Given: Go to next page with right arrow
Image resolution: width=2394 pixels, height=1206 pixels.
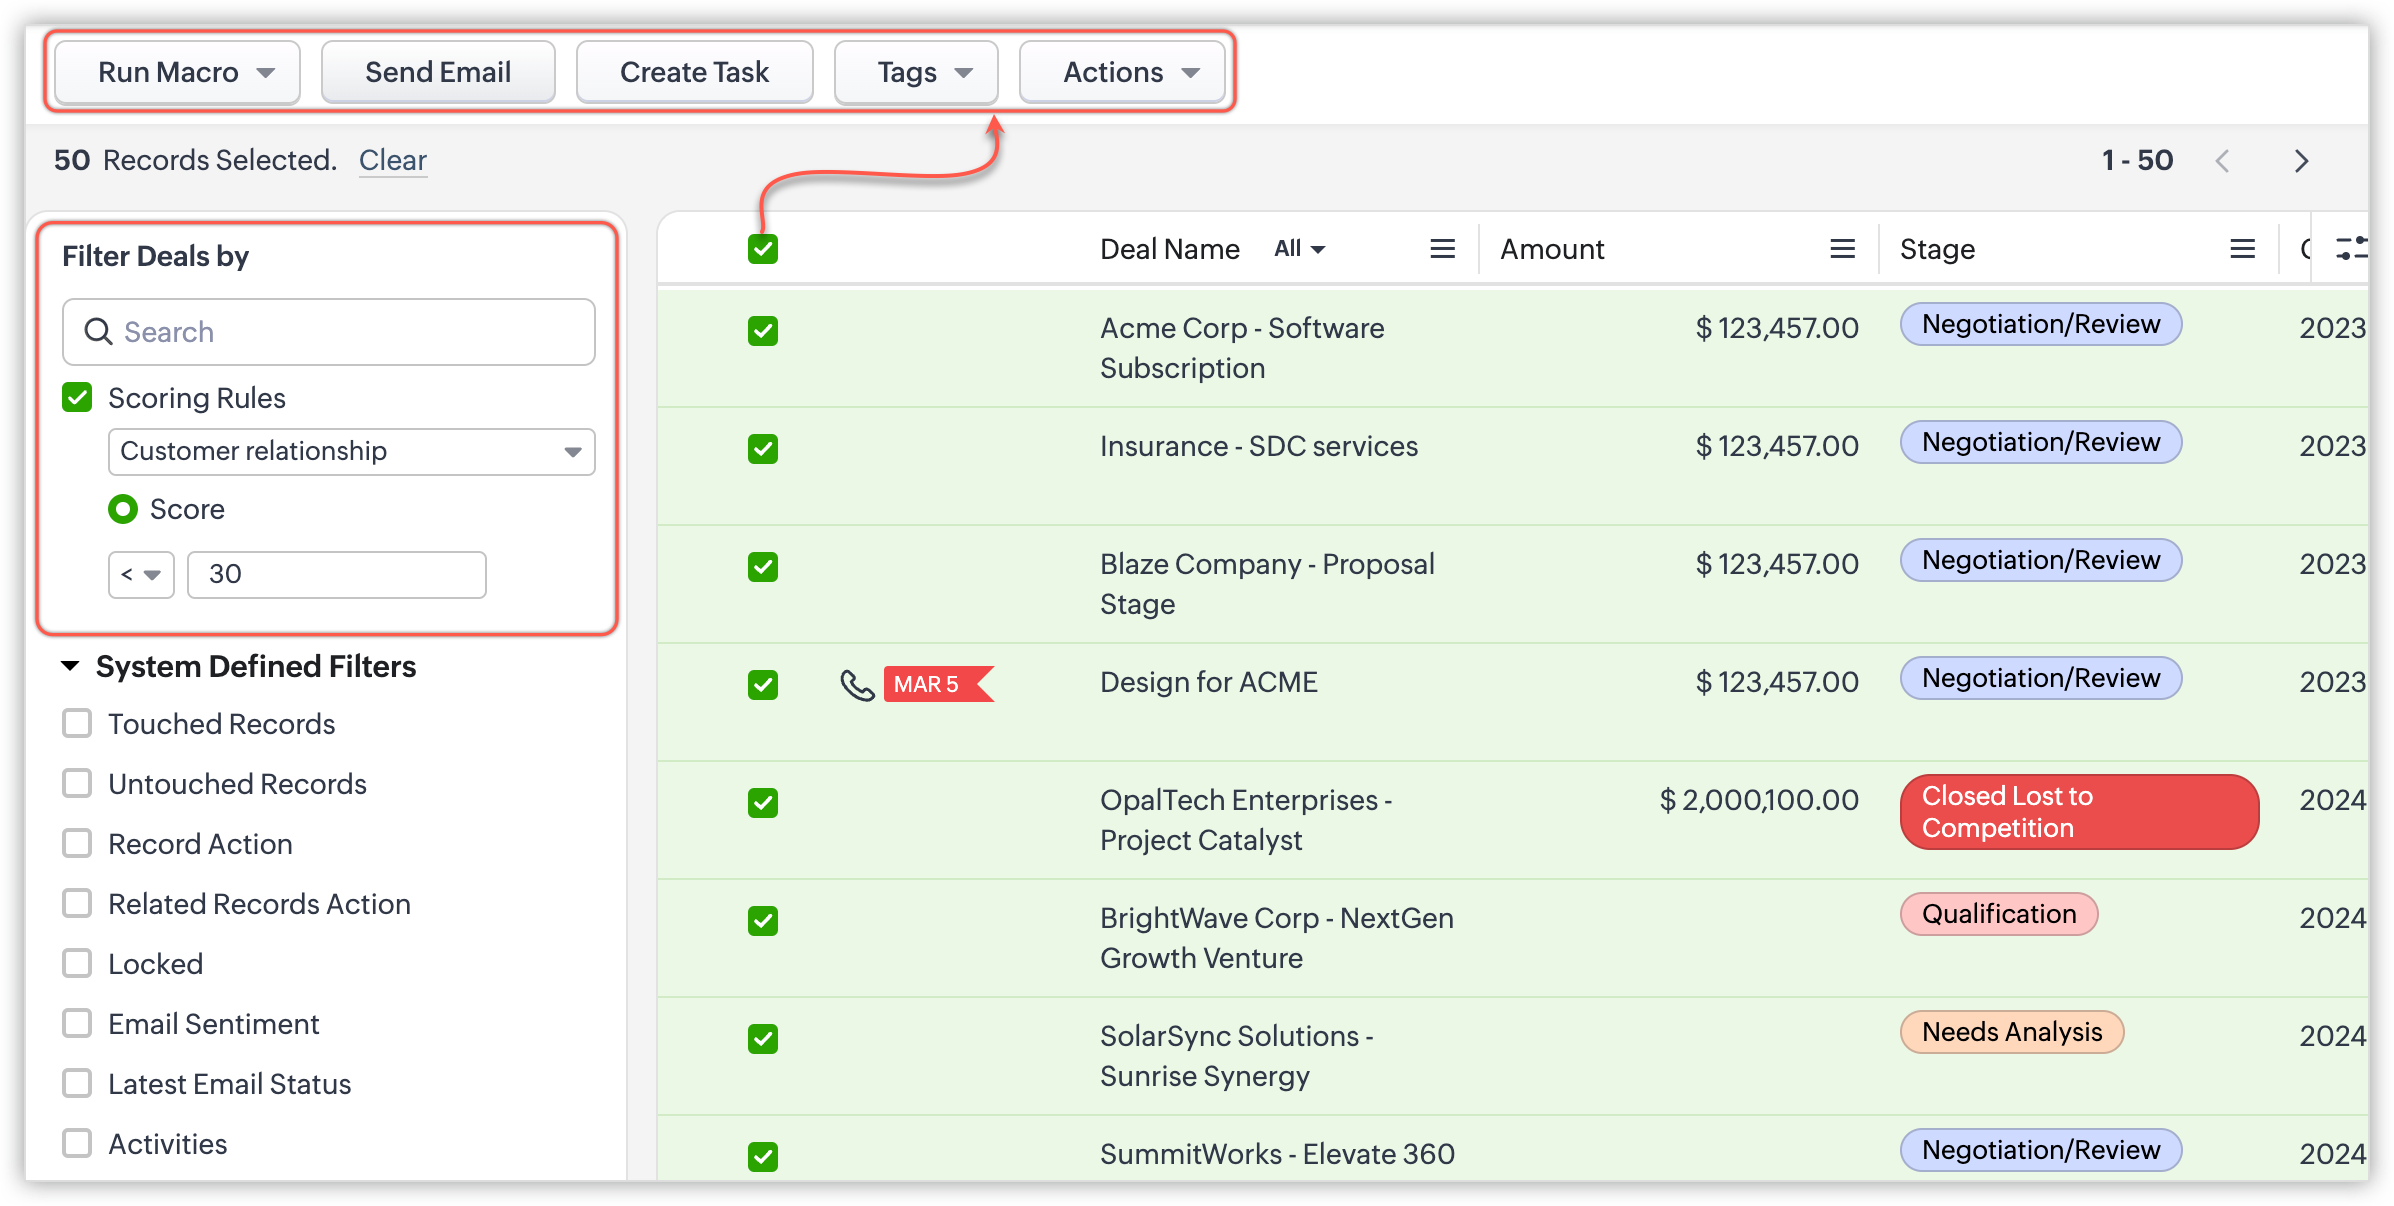Looking at the screenshot, I should tap(2301, 161).
